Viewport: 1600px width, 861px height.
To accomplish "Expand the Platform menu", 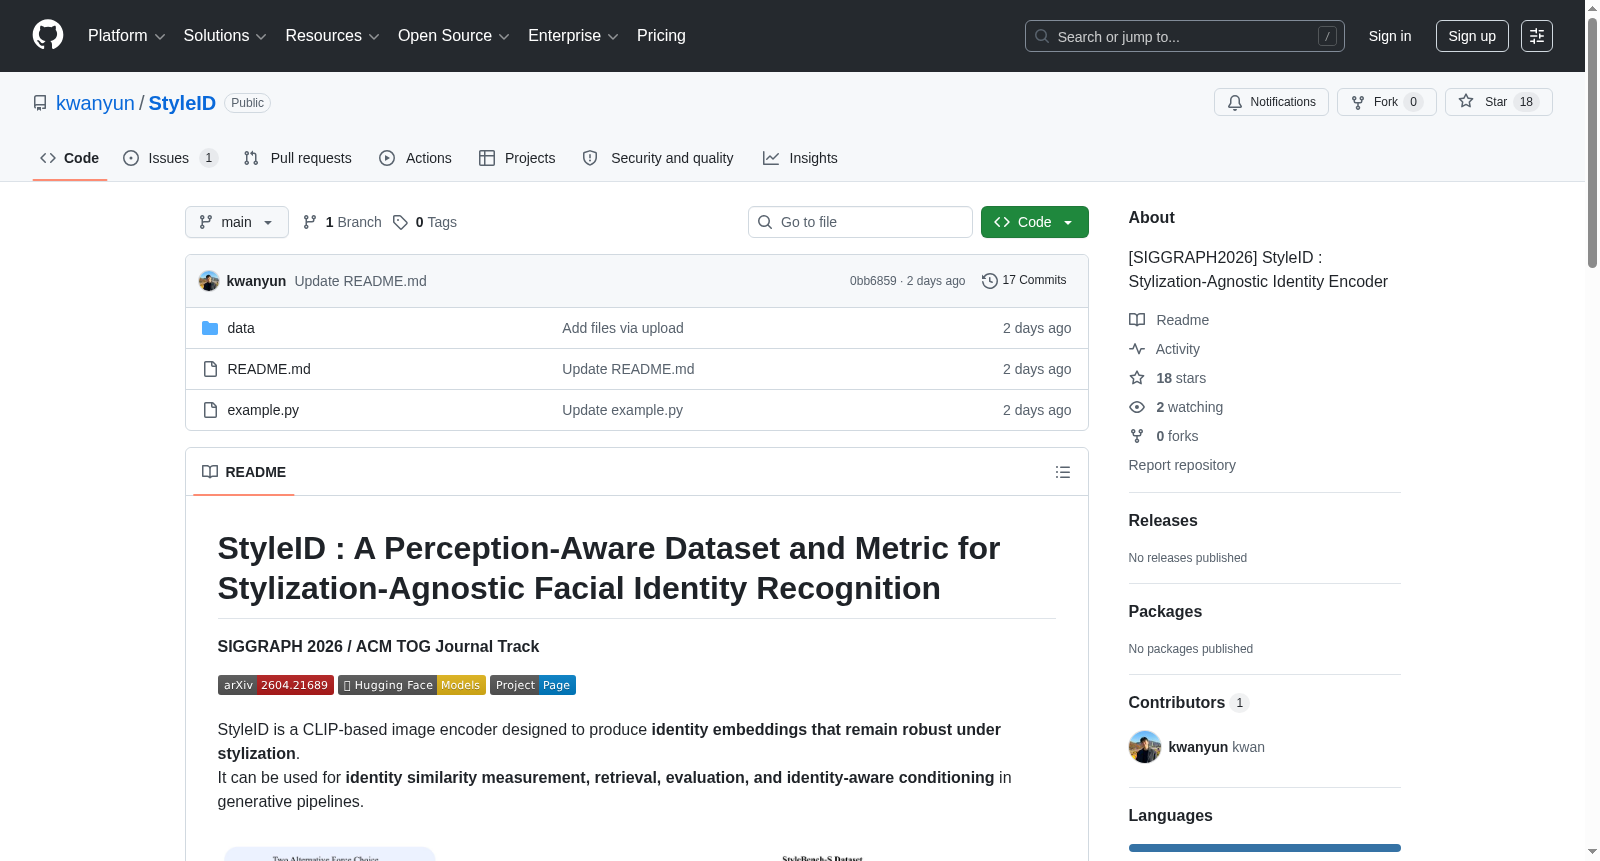I will click(x=126, y=36).
